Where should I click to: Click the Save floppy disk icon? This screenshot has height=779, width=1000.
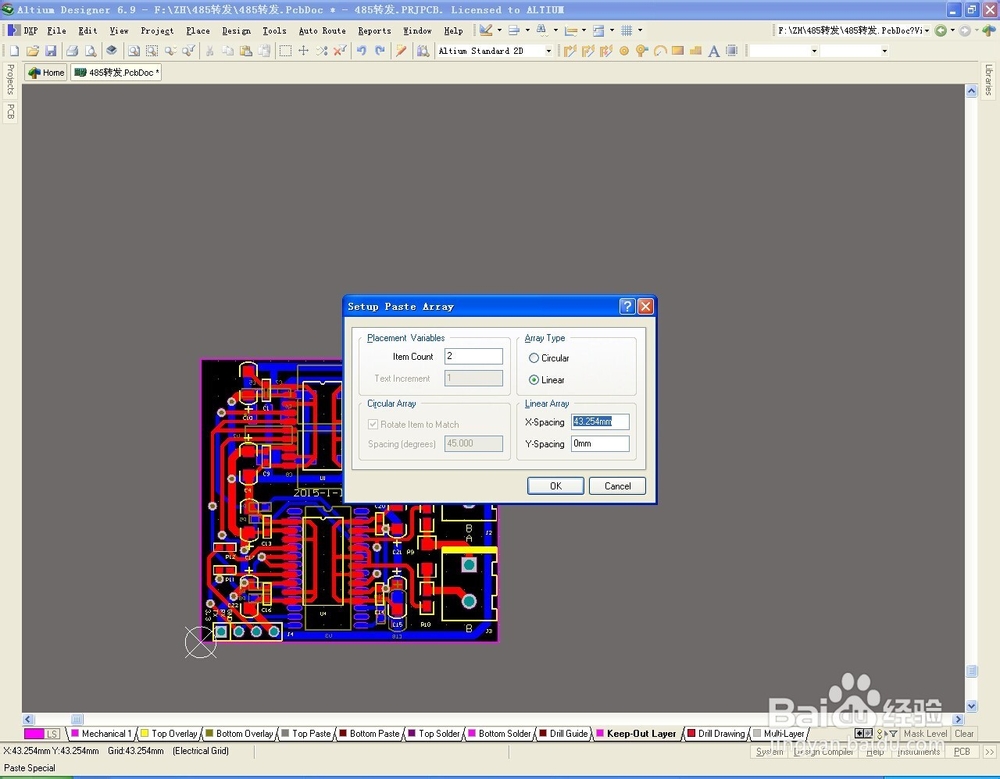[50, 50]
